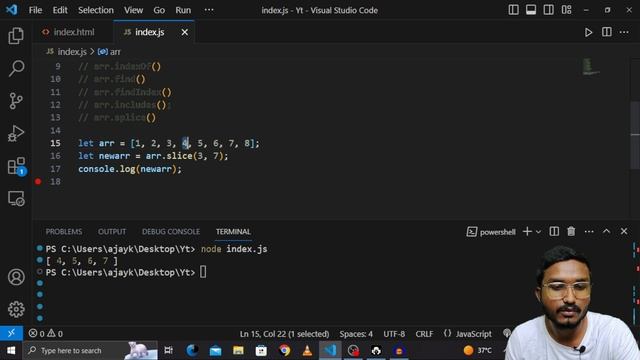The image size is (640, 360).
Task: Open errors and warnings count in status bar
Action: (x=45, y=333)
